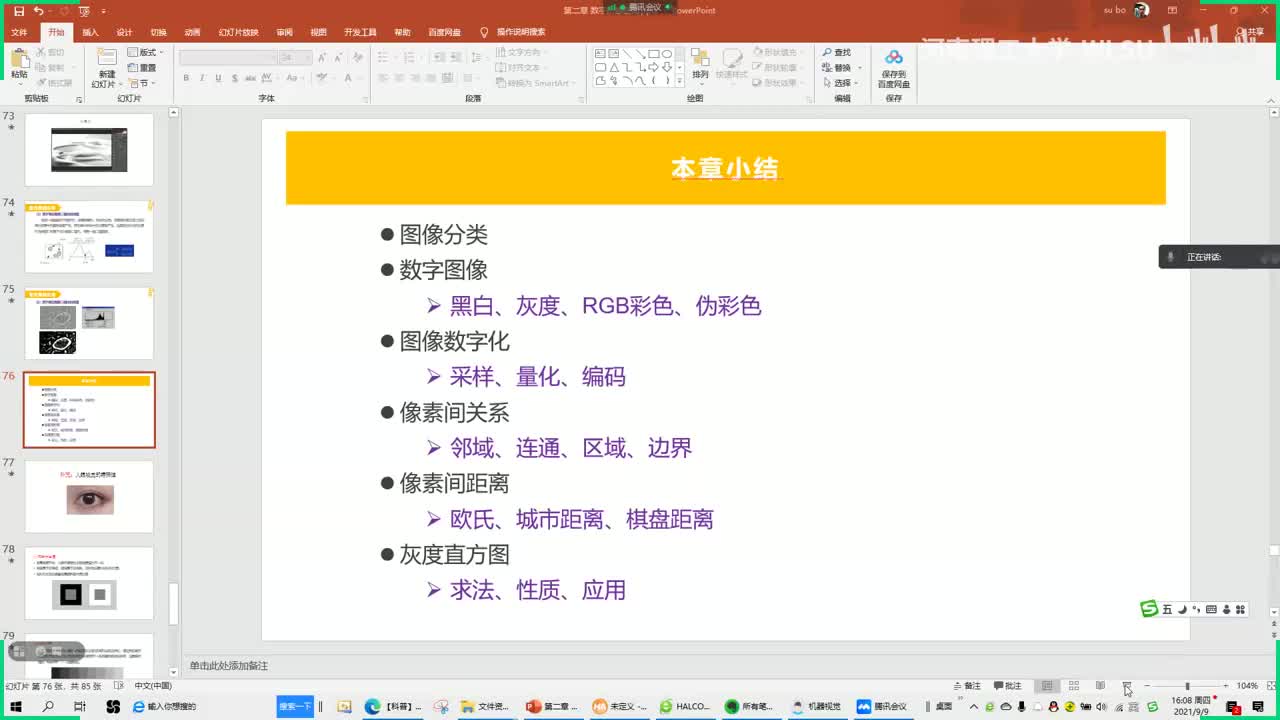Switch to slide sorter view
1280x720 pixels.
1073,686
